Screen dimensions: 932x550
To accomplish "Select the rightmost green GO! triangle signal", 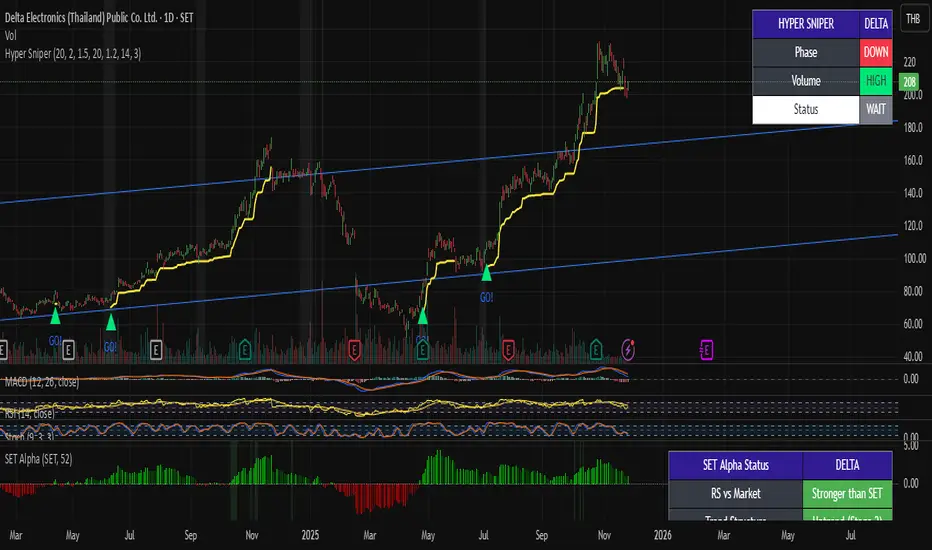I will coord(487,271).
